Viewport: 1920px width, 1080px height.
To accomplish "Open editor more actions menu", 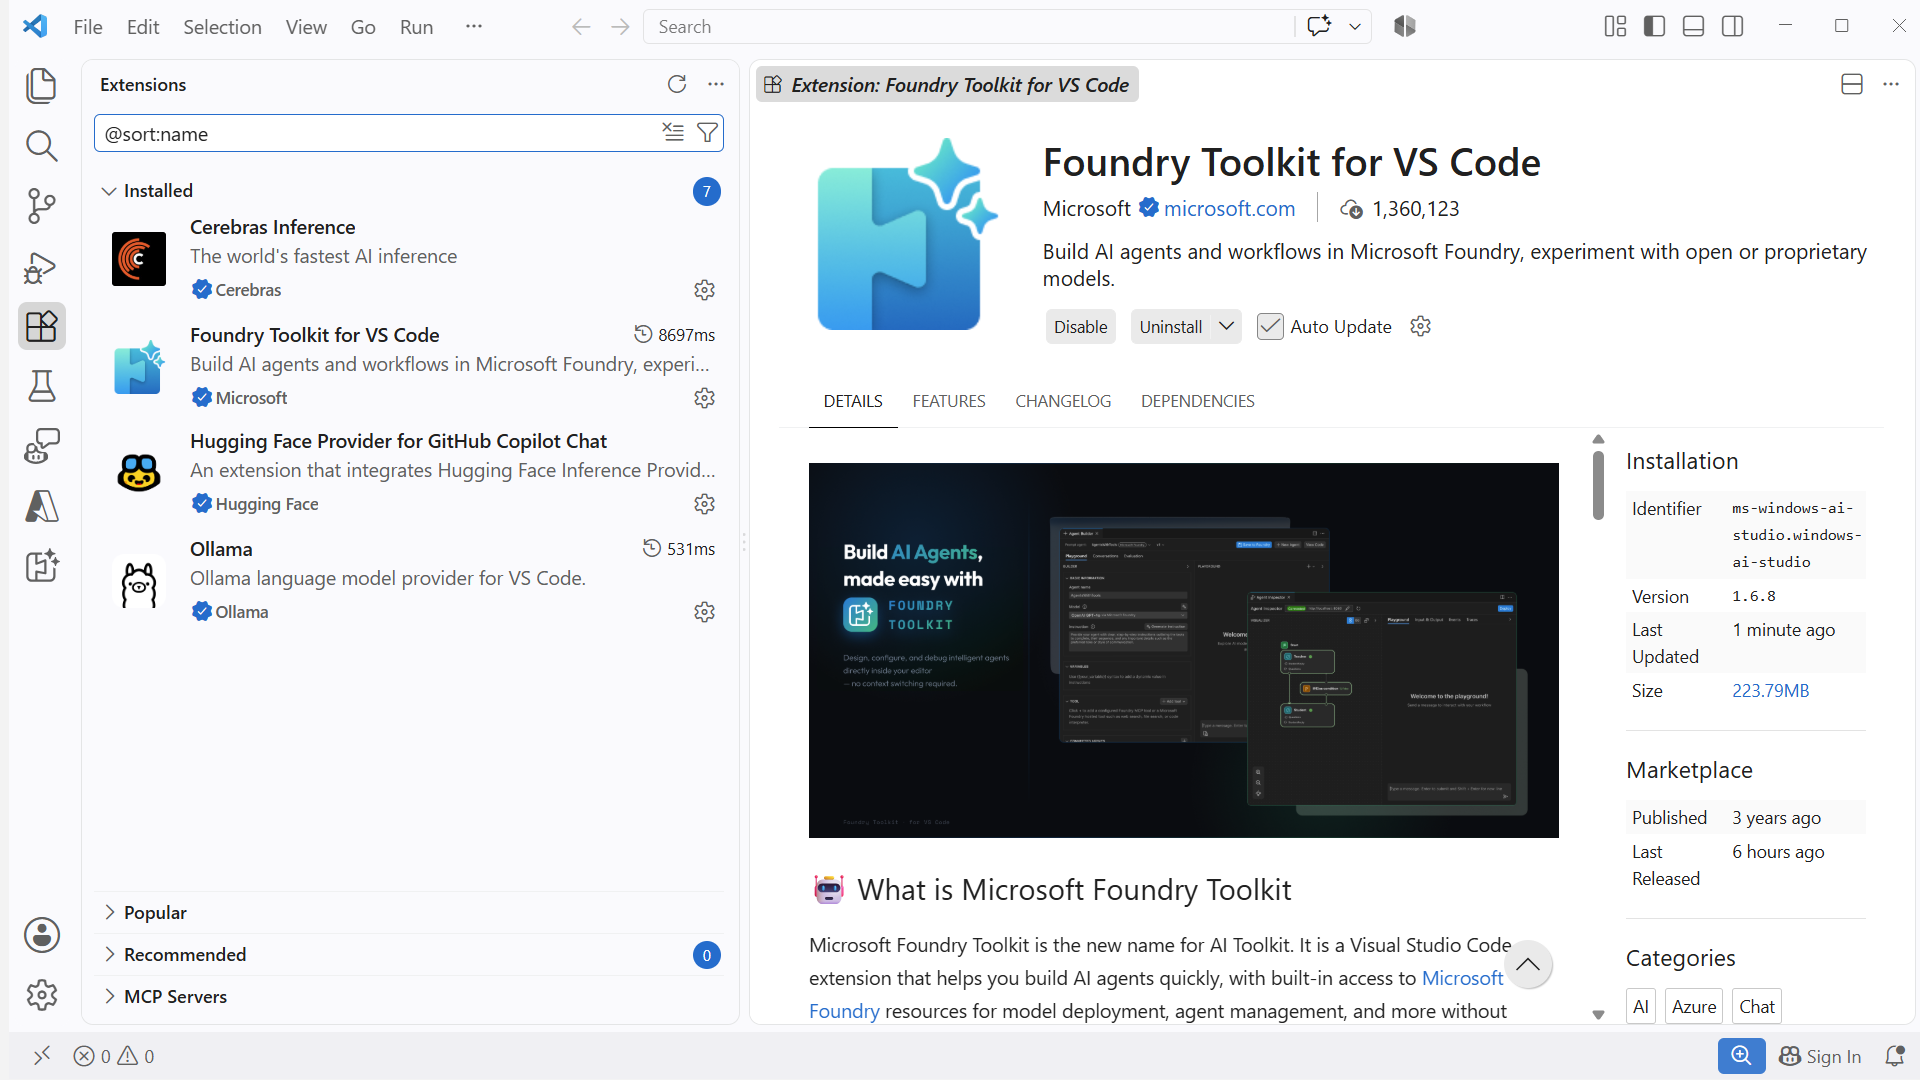I will pos(1890,84).
